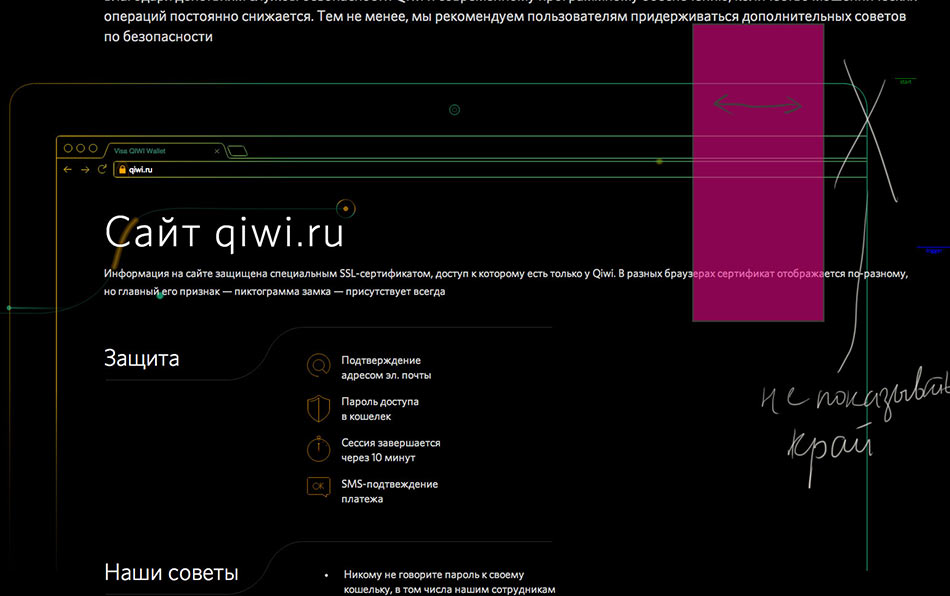Screen dimensions: 950x596
Task: Select the shield icon for wallet password
Action: 318,407
